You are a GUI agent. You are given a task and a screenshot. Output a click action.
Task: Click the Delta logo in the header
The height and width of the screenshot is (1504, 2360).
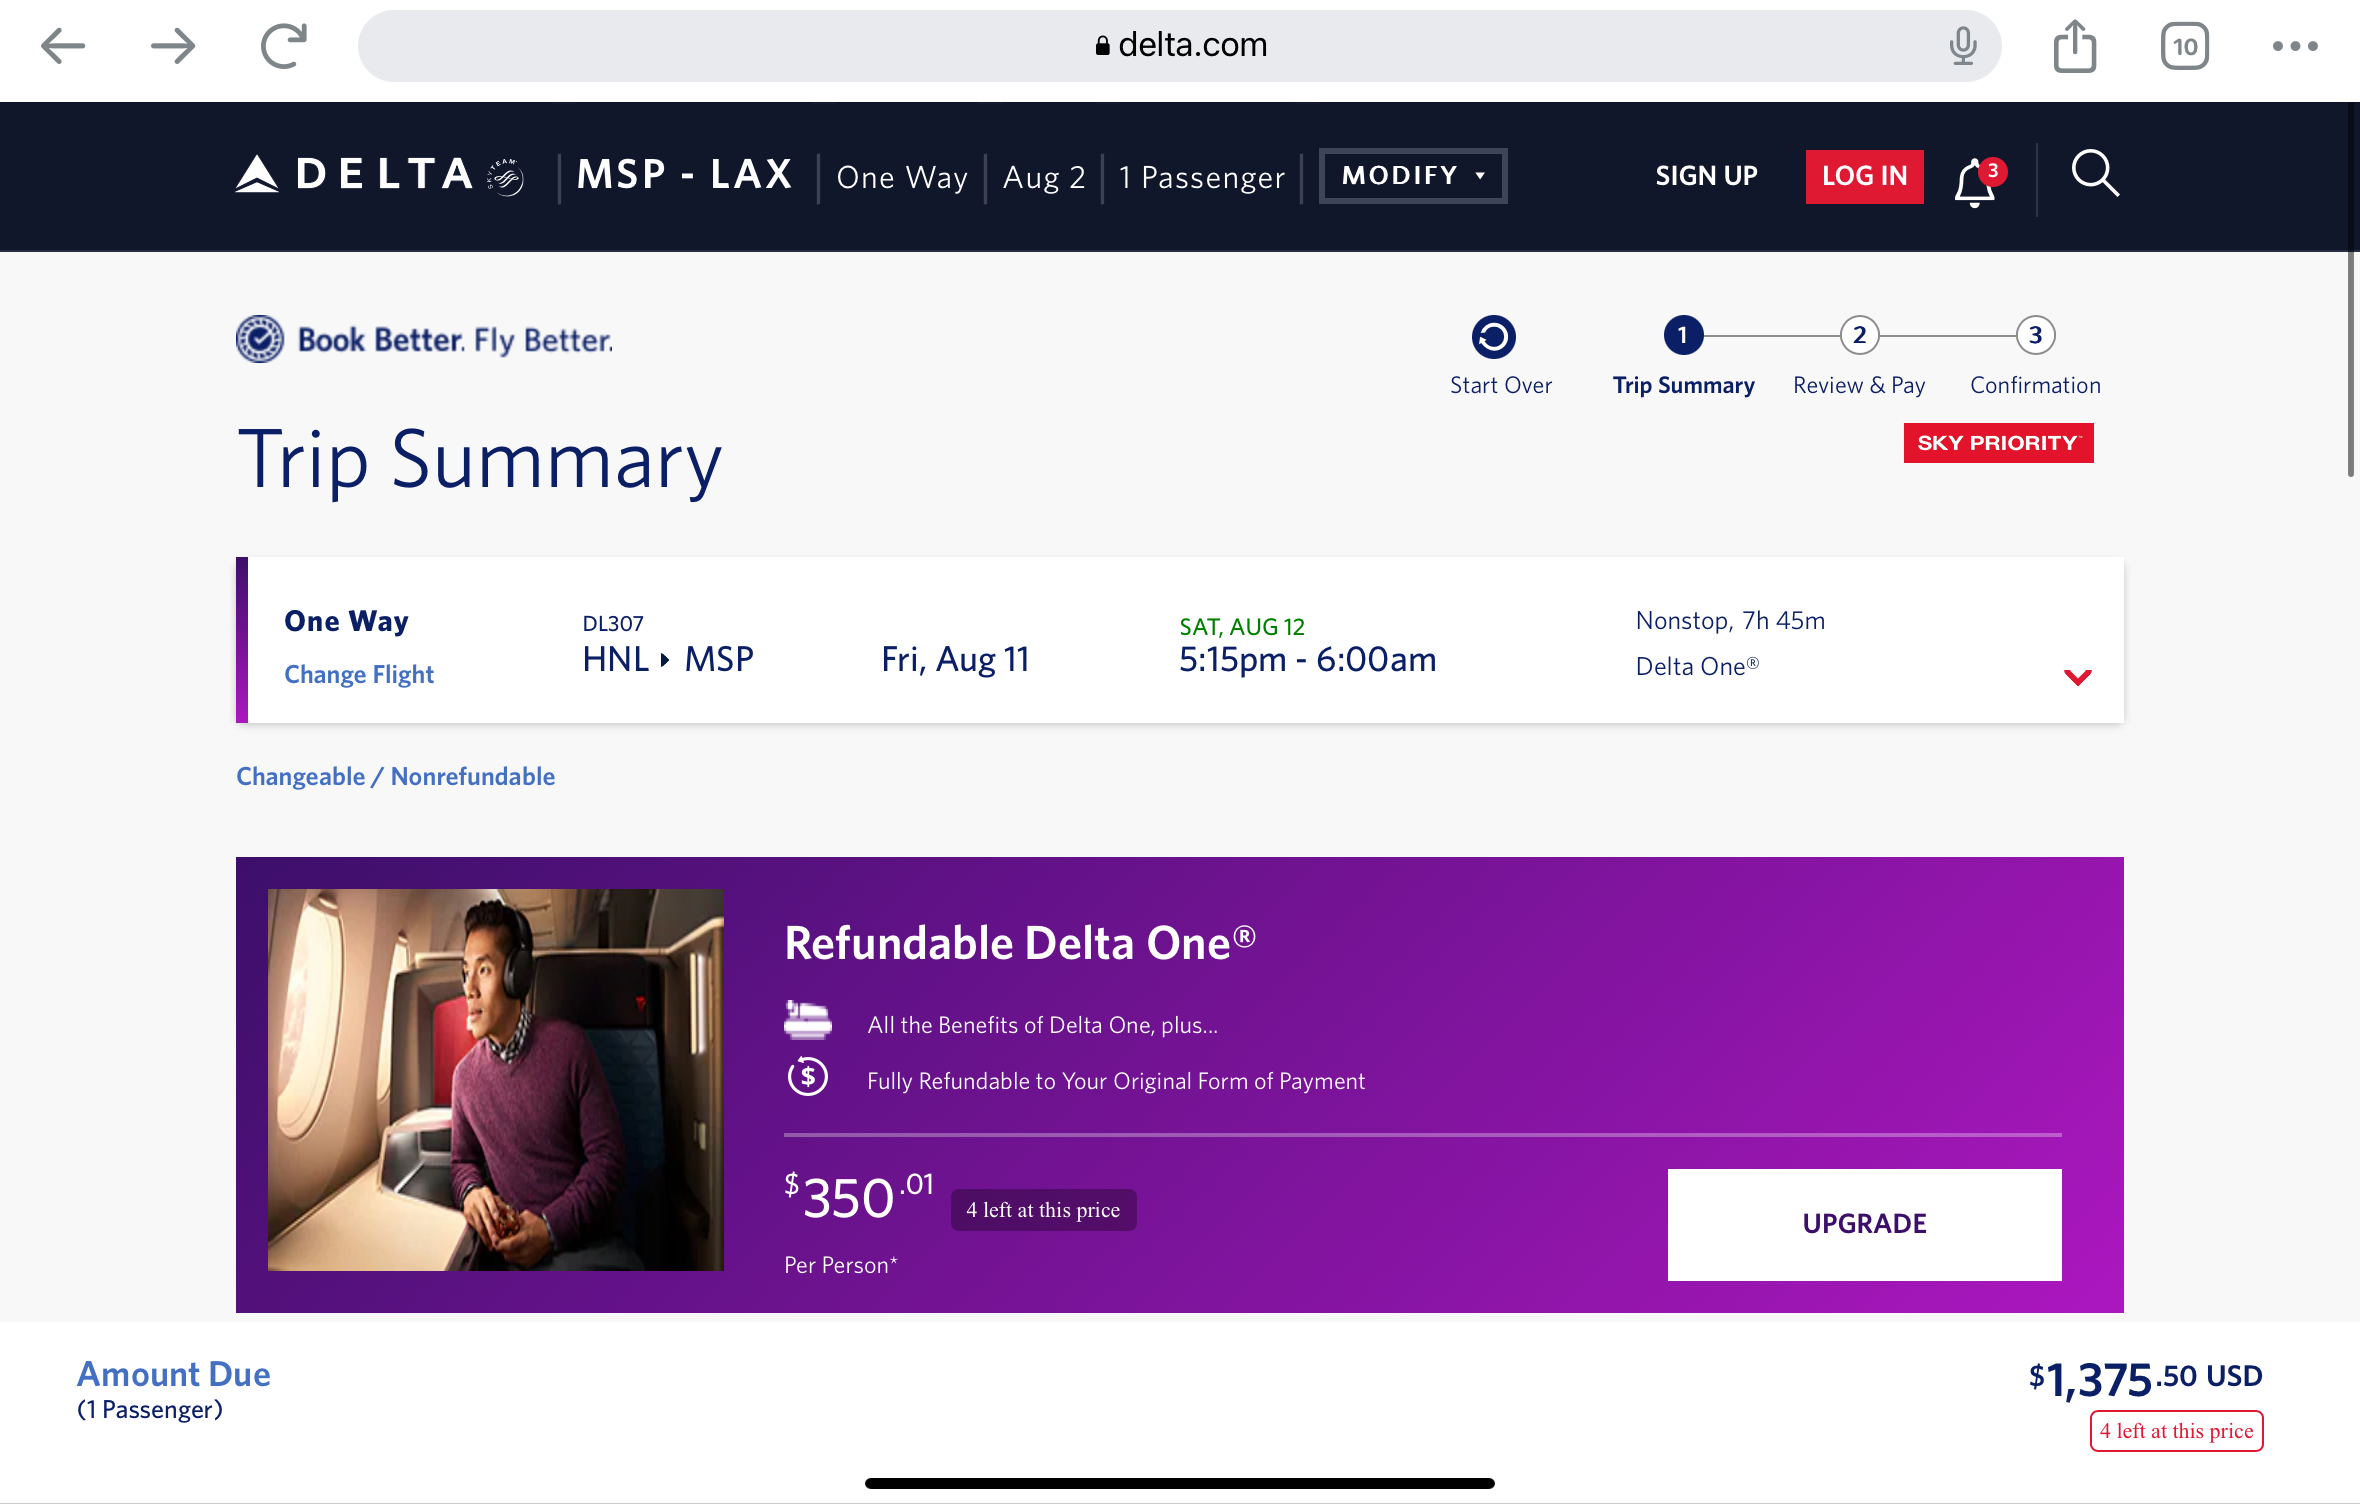[x=380, y=175]
